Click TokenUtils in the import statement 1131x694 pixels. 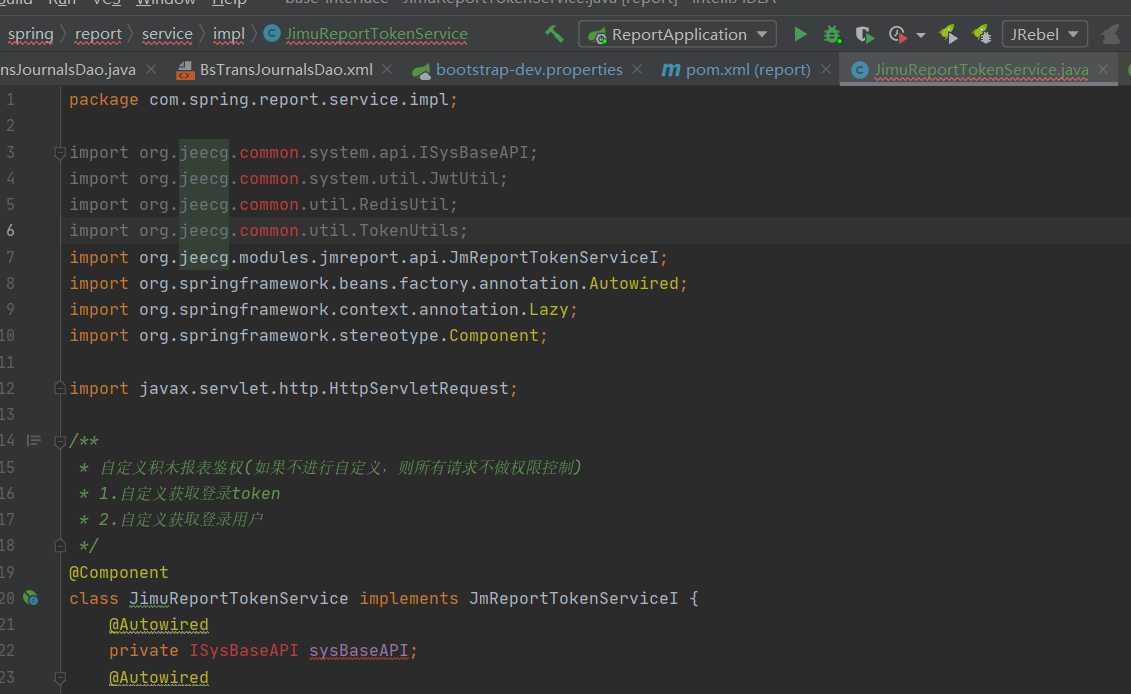tap(408, 230)
